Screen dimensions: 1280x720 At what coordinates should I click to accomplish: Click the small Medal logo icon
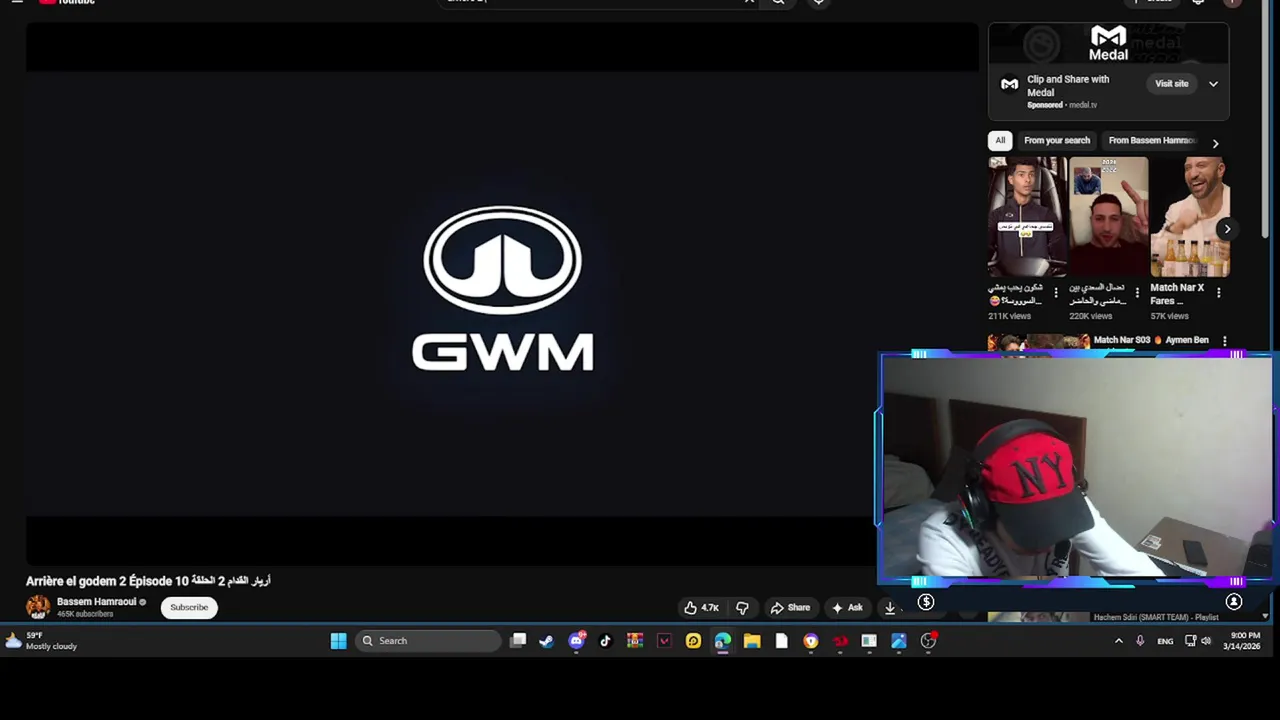tap(1009, 84)
